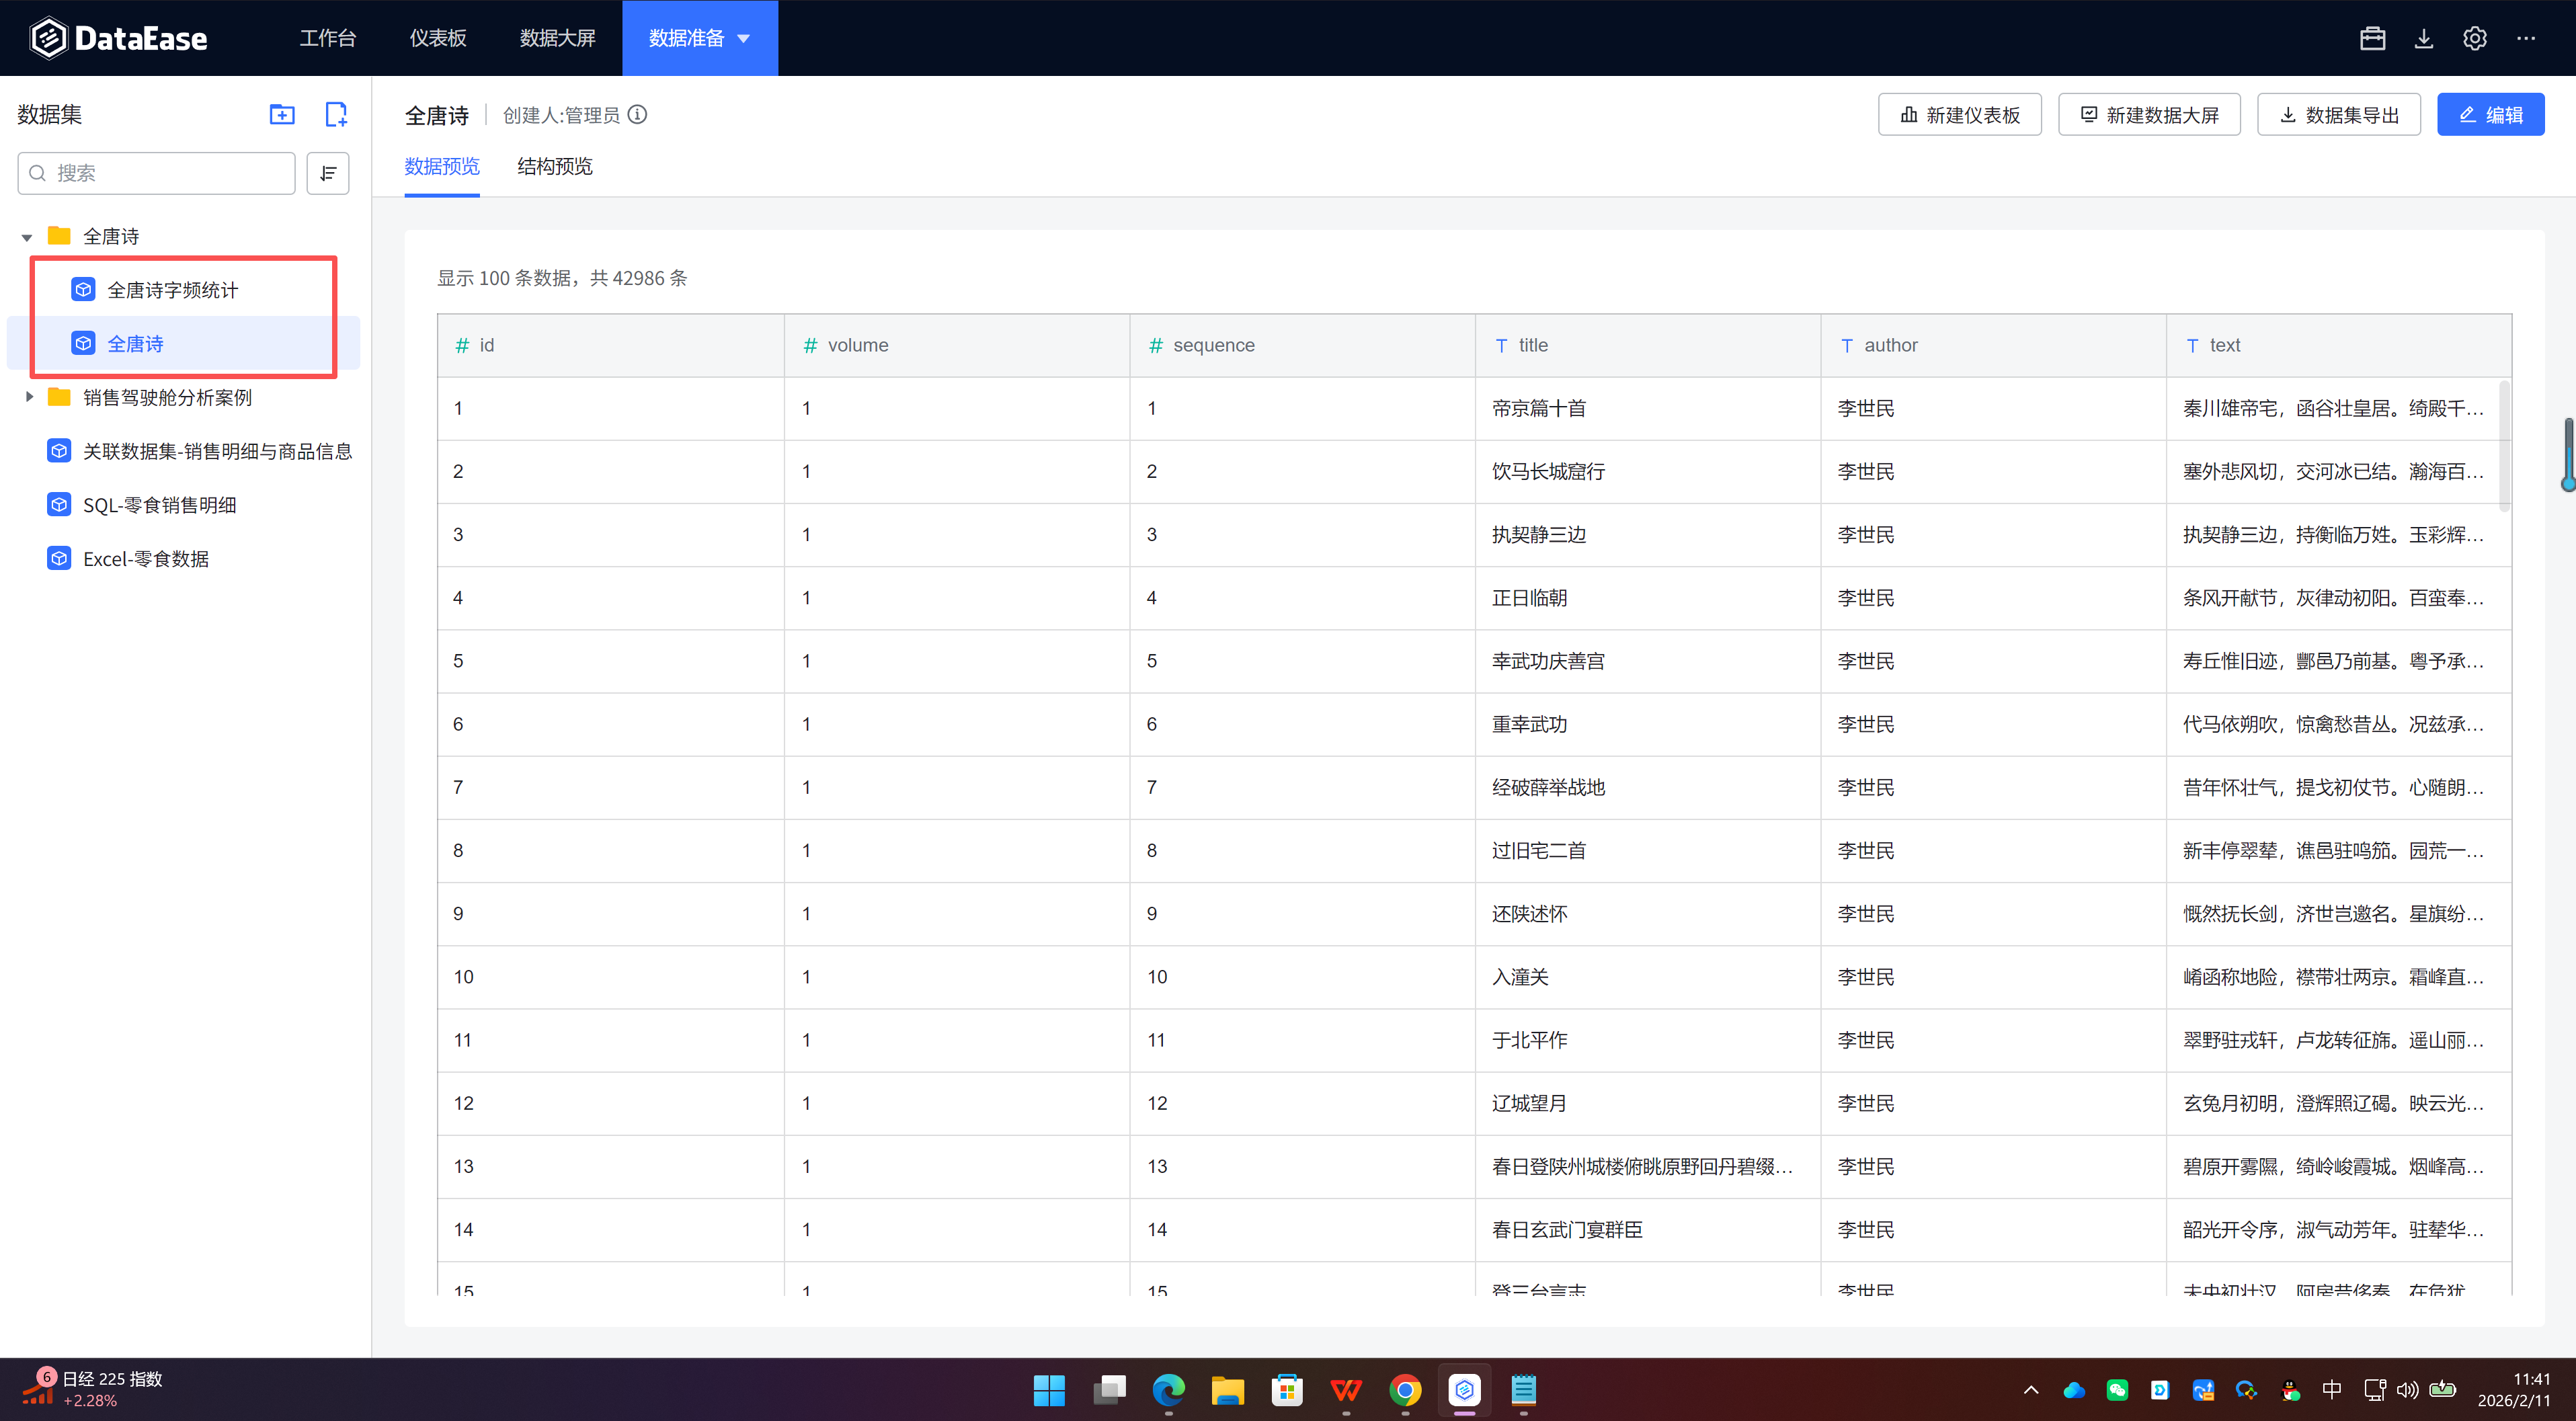Open Google Chrome from the taskbar

(x=1405, y=1389)
